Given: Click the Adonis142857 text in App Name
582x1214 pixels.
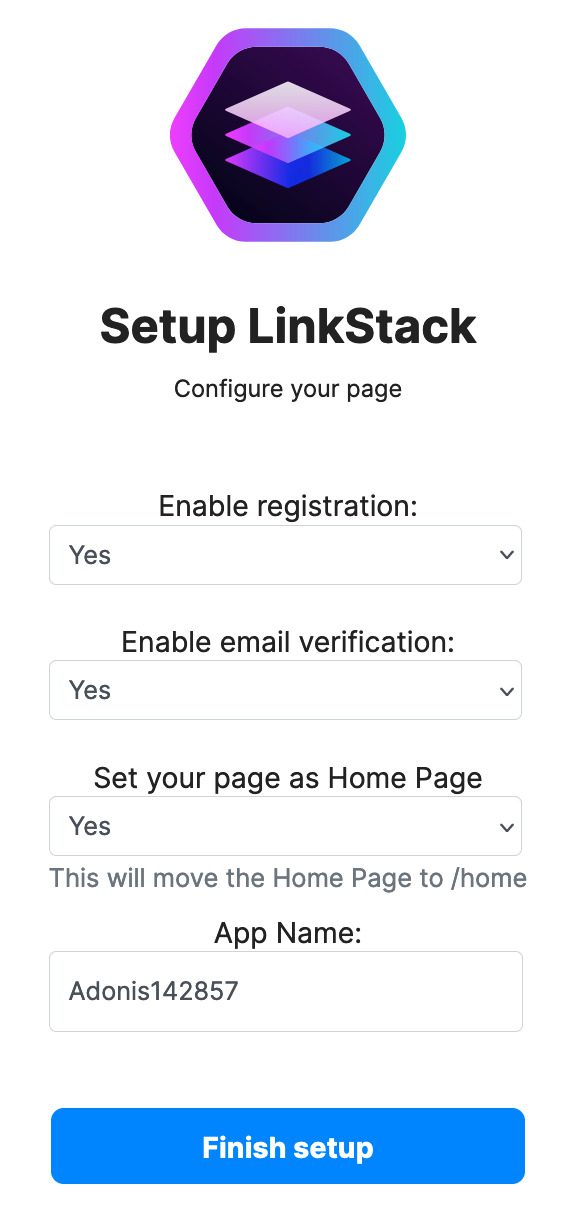Looking at the screenshot, I should [x=153, y=991].
